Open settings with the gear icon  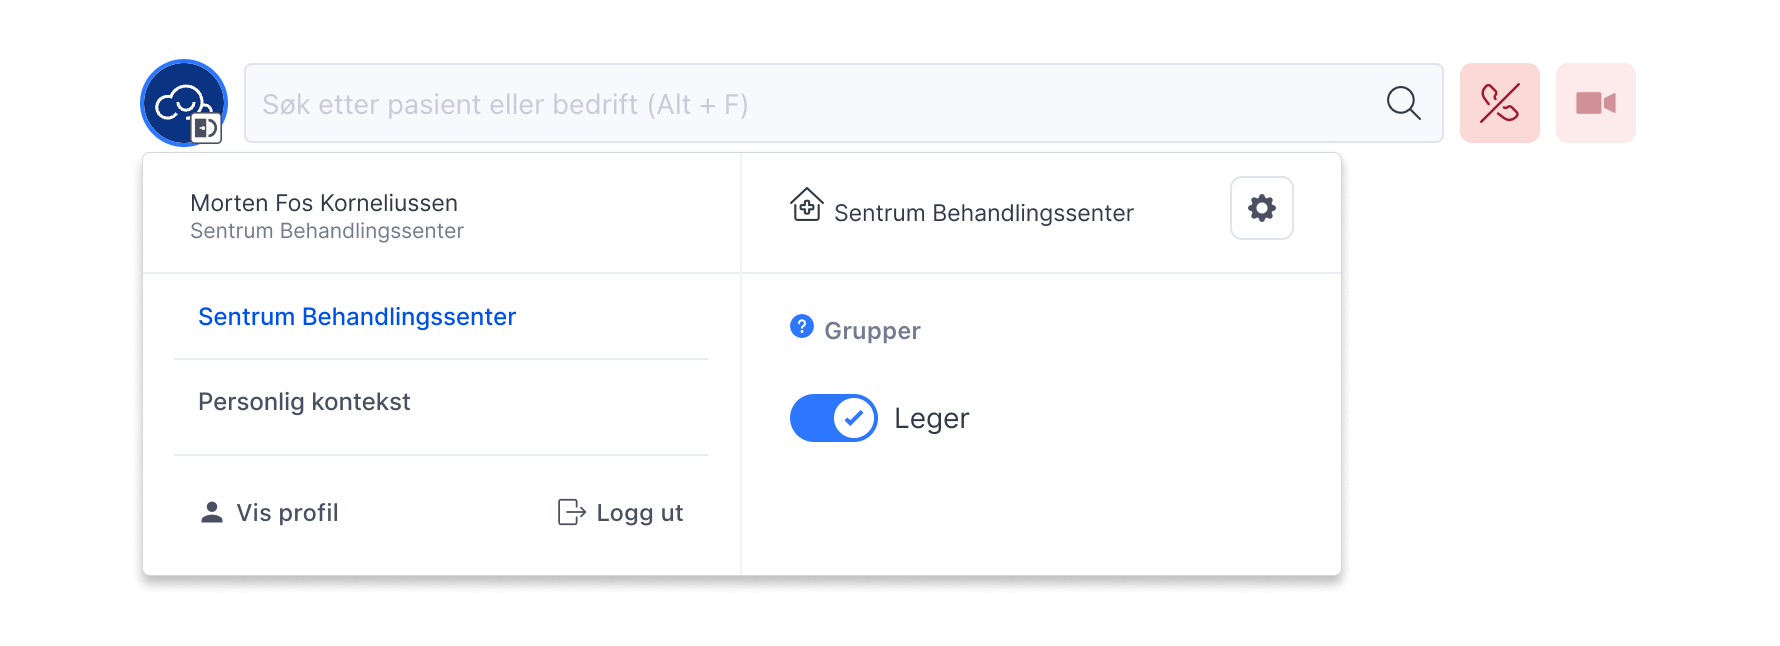point(1261,208)
